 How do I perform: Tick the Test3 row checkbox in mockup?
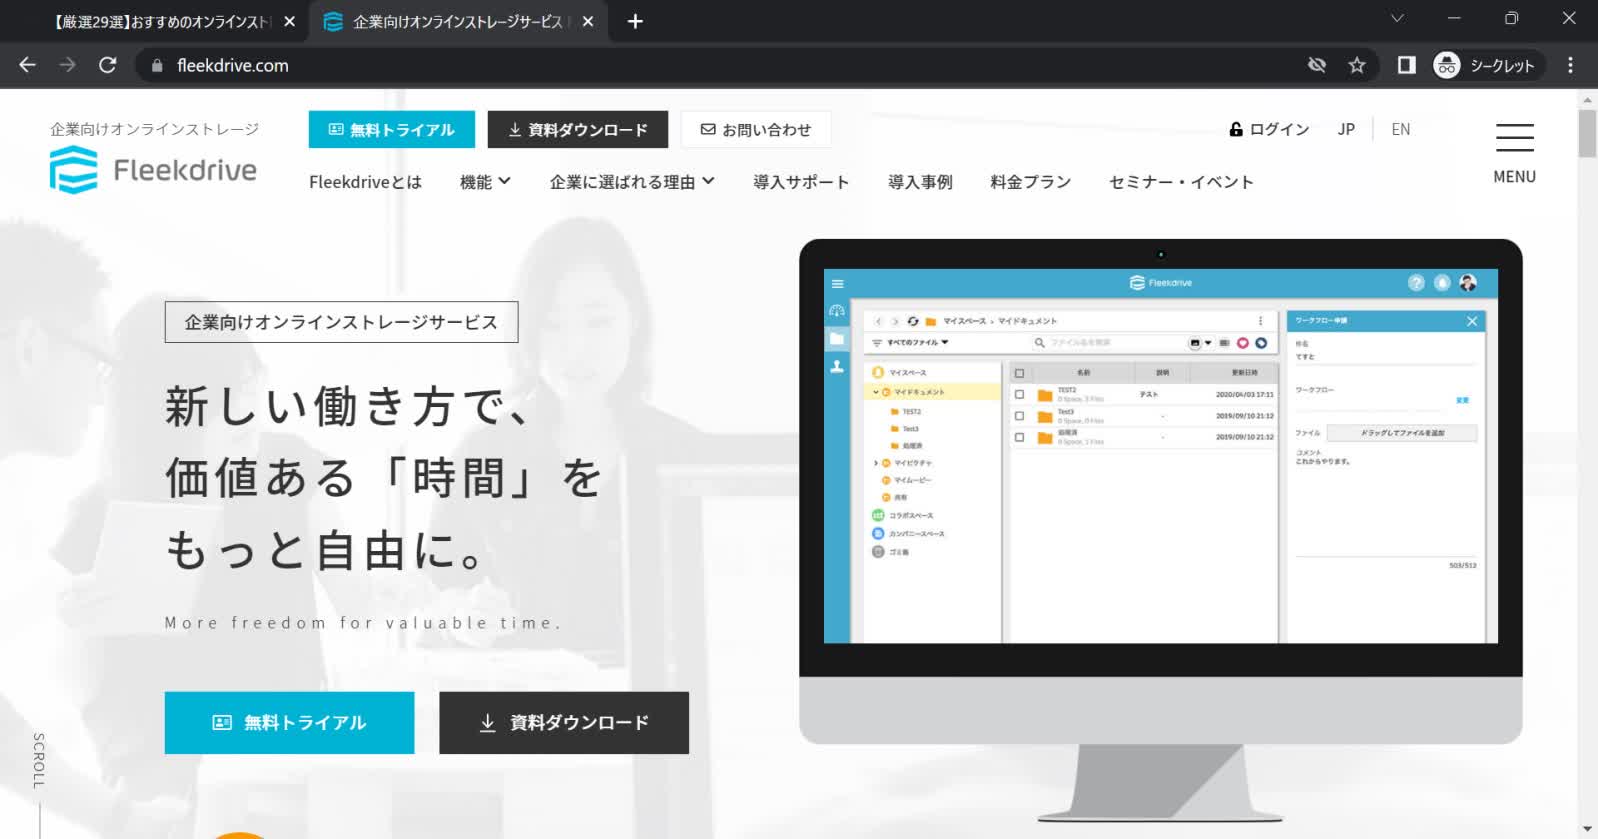point(1019,416)
